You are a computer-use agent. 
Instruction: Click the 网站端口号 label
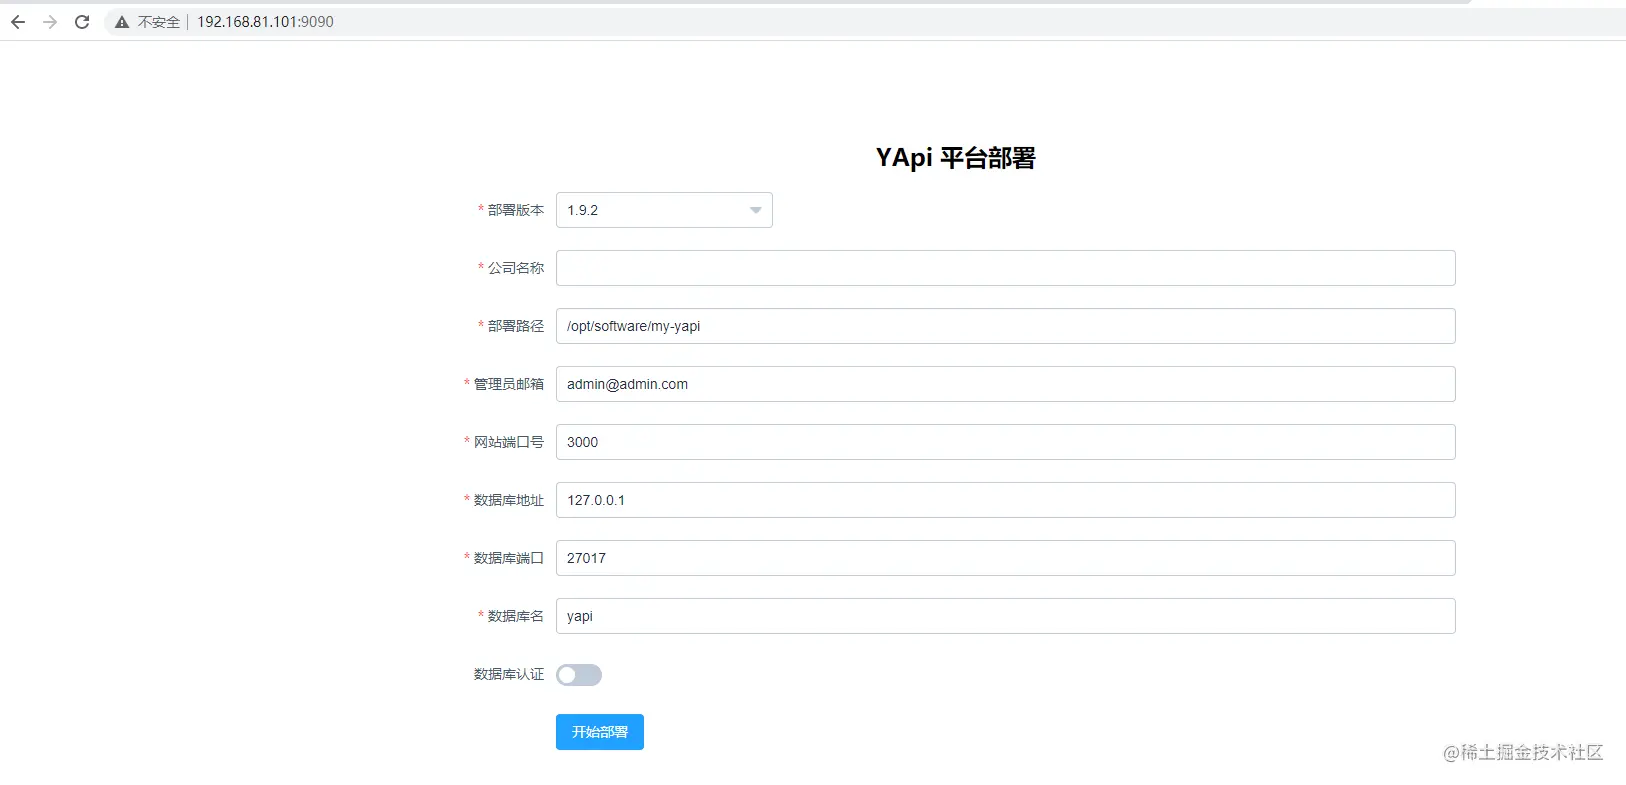(509, 442)
